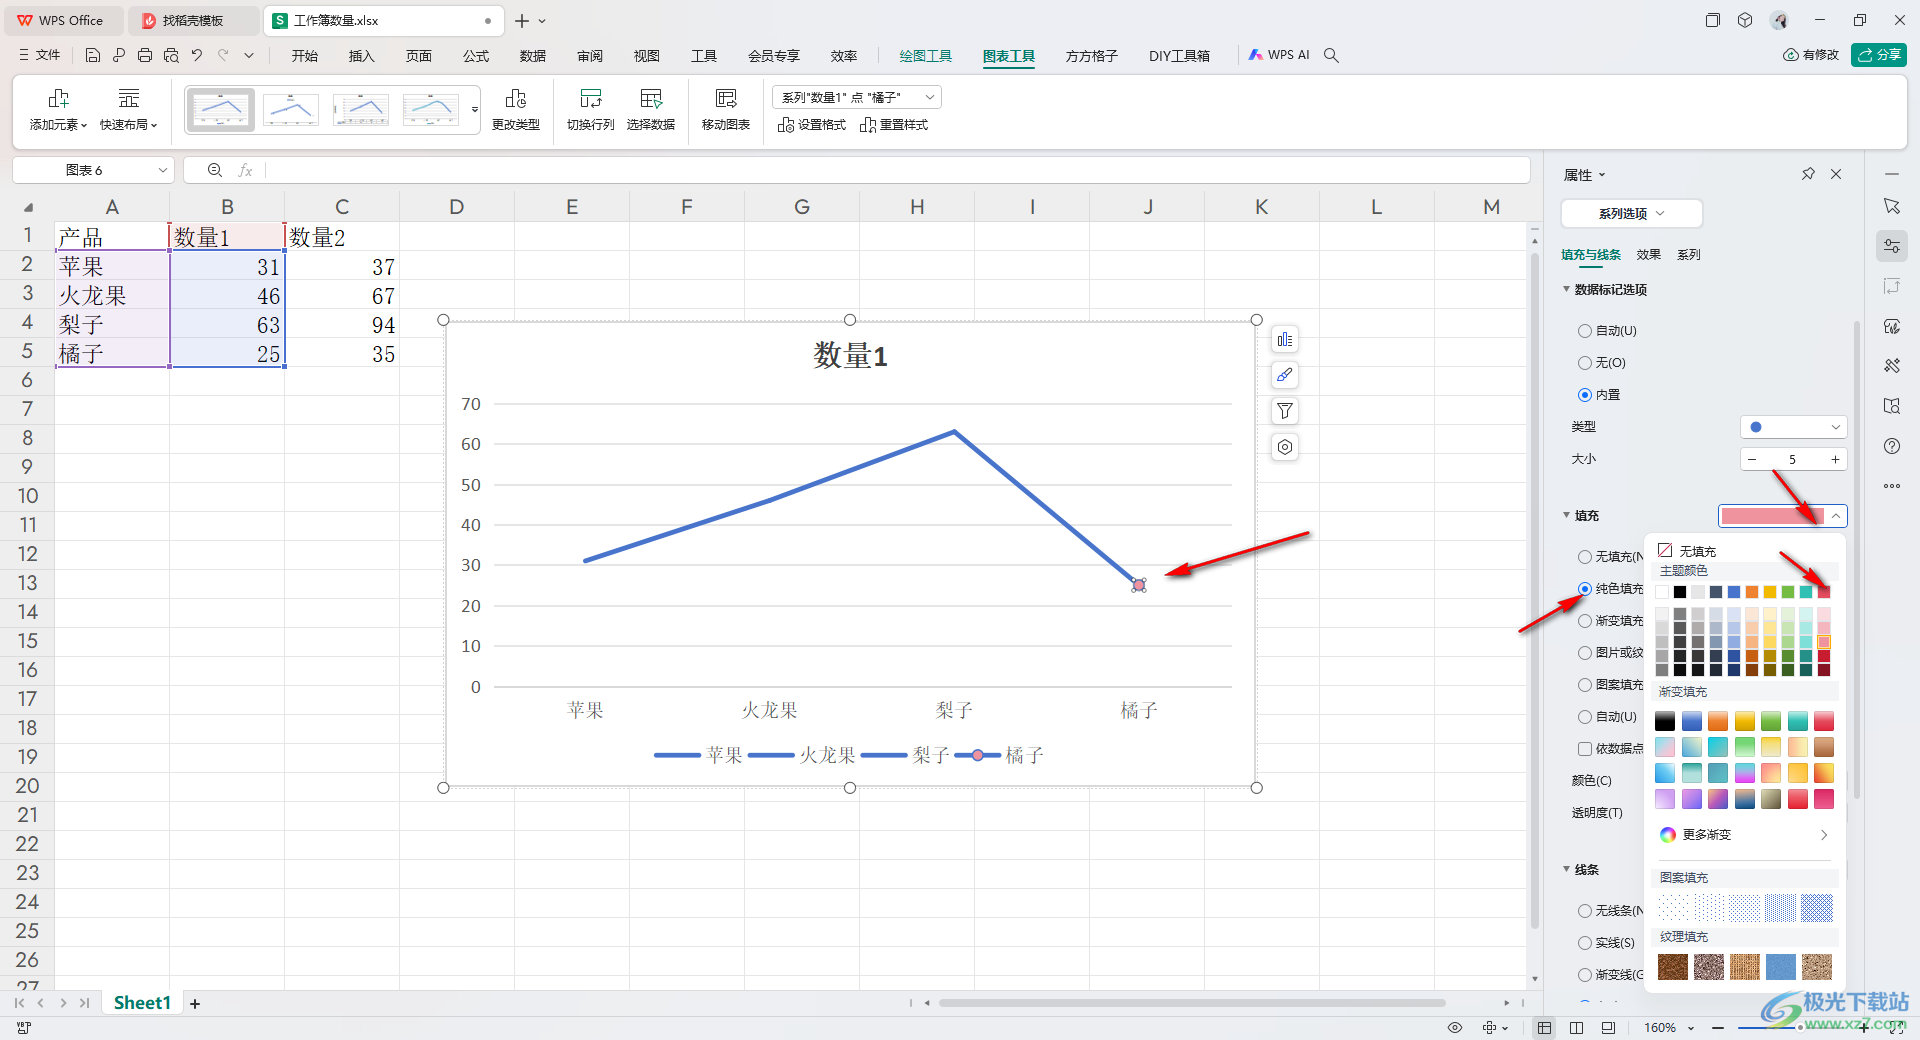Click chart elements icon beside chart

(x=1285, y=340)
